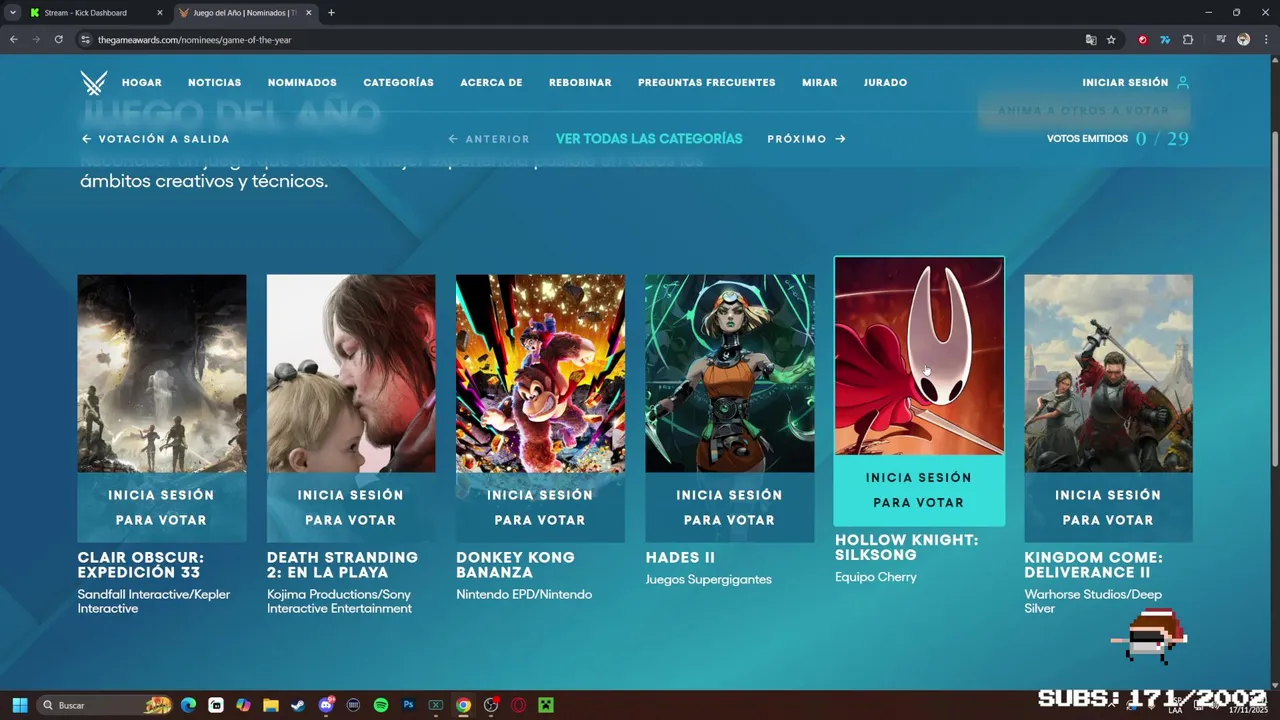This screenshot has width=1280, height=720.
Task: Open File Explorer from the taskbar
Action: coord(271,705)
